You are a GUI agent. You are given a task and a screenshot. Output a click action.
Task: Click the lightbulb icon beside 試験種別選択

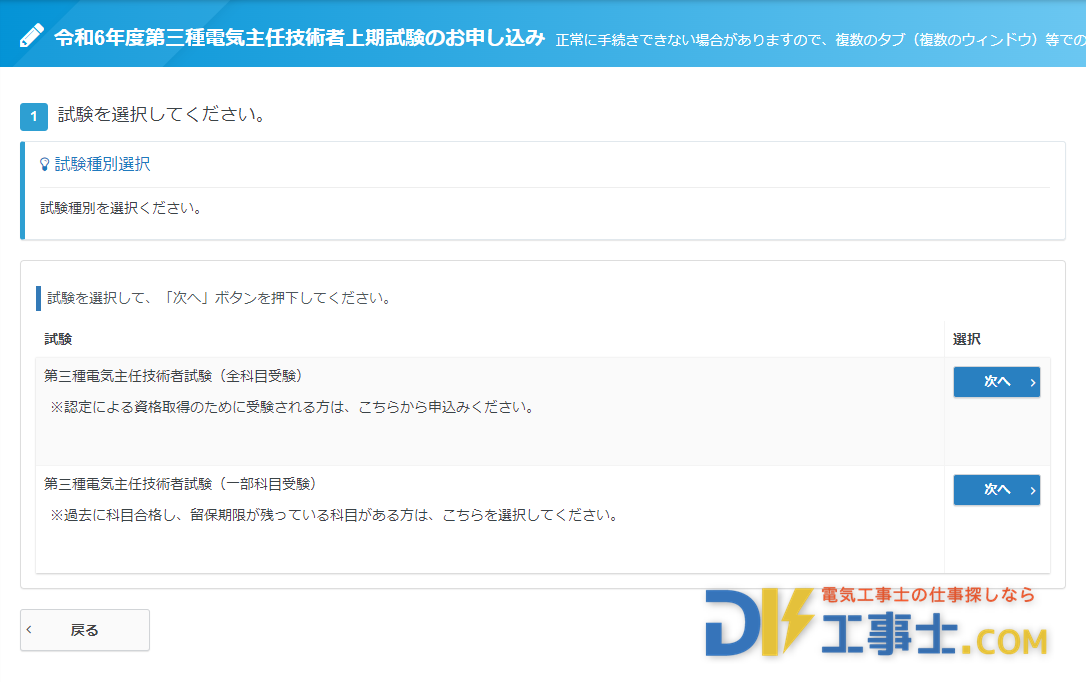coord(44,164)
